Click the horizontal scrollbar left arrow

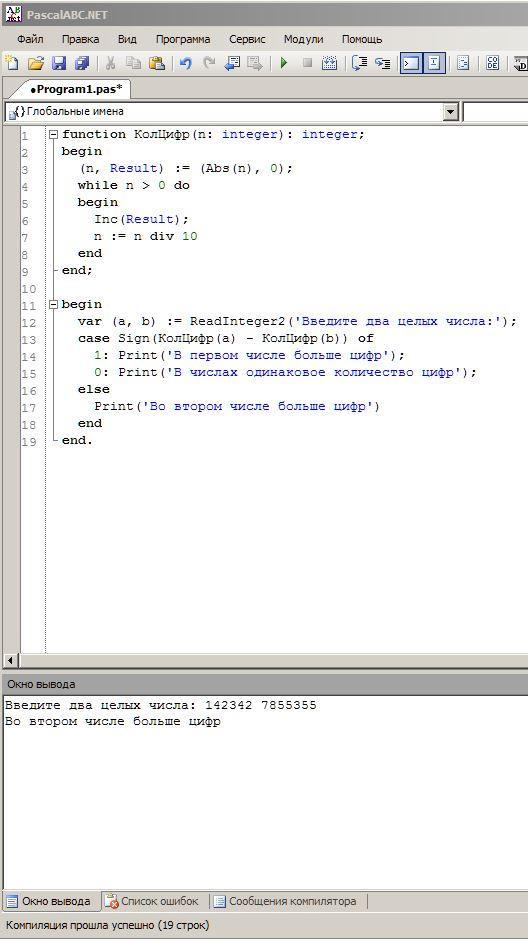(10, 661)
